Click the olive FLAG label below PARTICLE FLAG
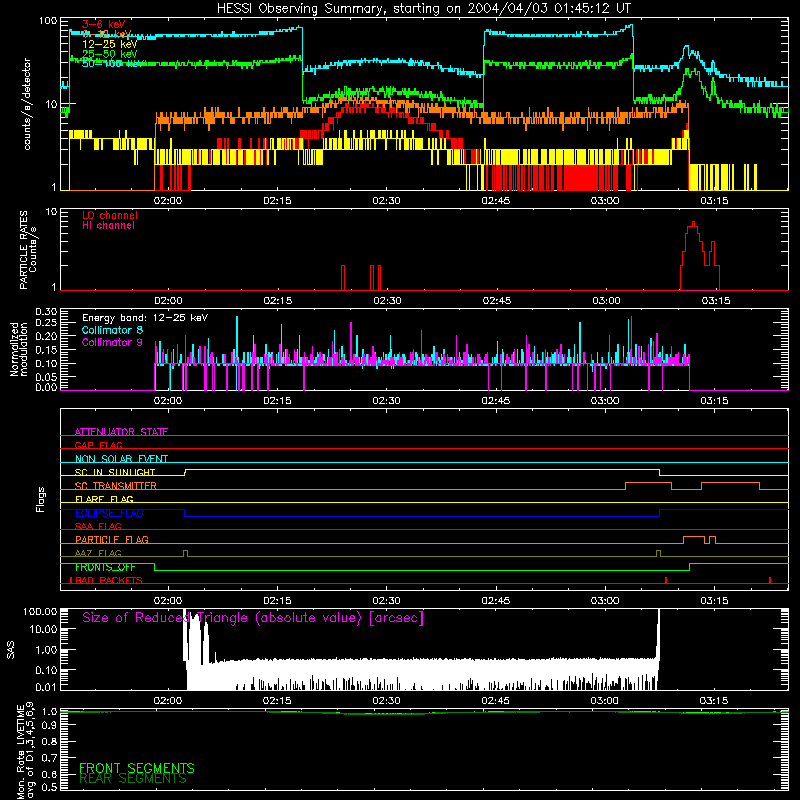Image resolution: width=800 pixels, height=800 pixels. coord(98,553)
